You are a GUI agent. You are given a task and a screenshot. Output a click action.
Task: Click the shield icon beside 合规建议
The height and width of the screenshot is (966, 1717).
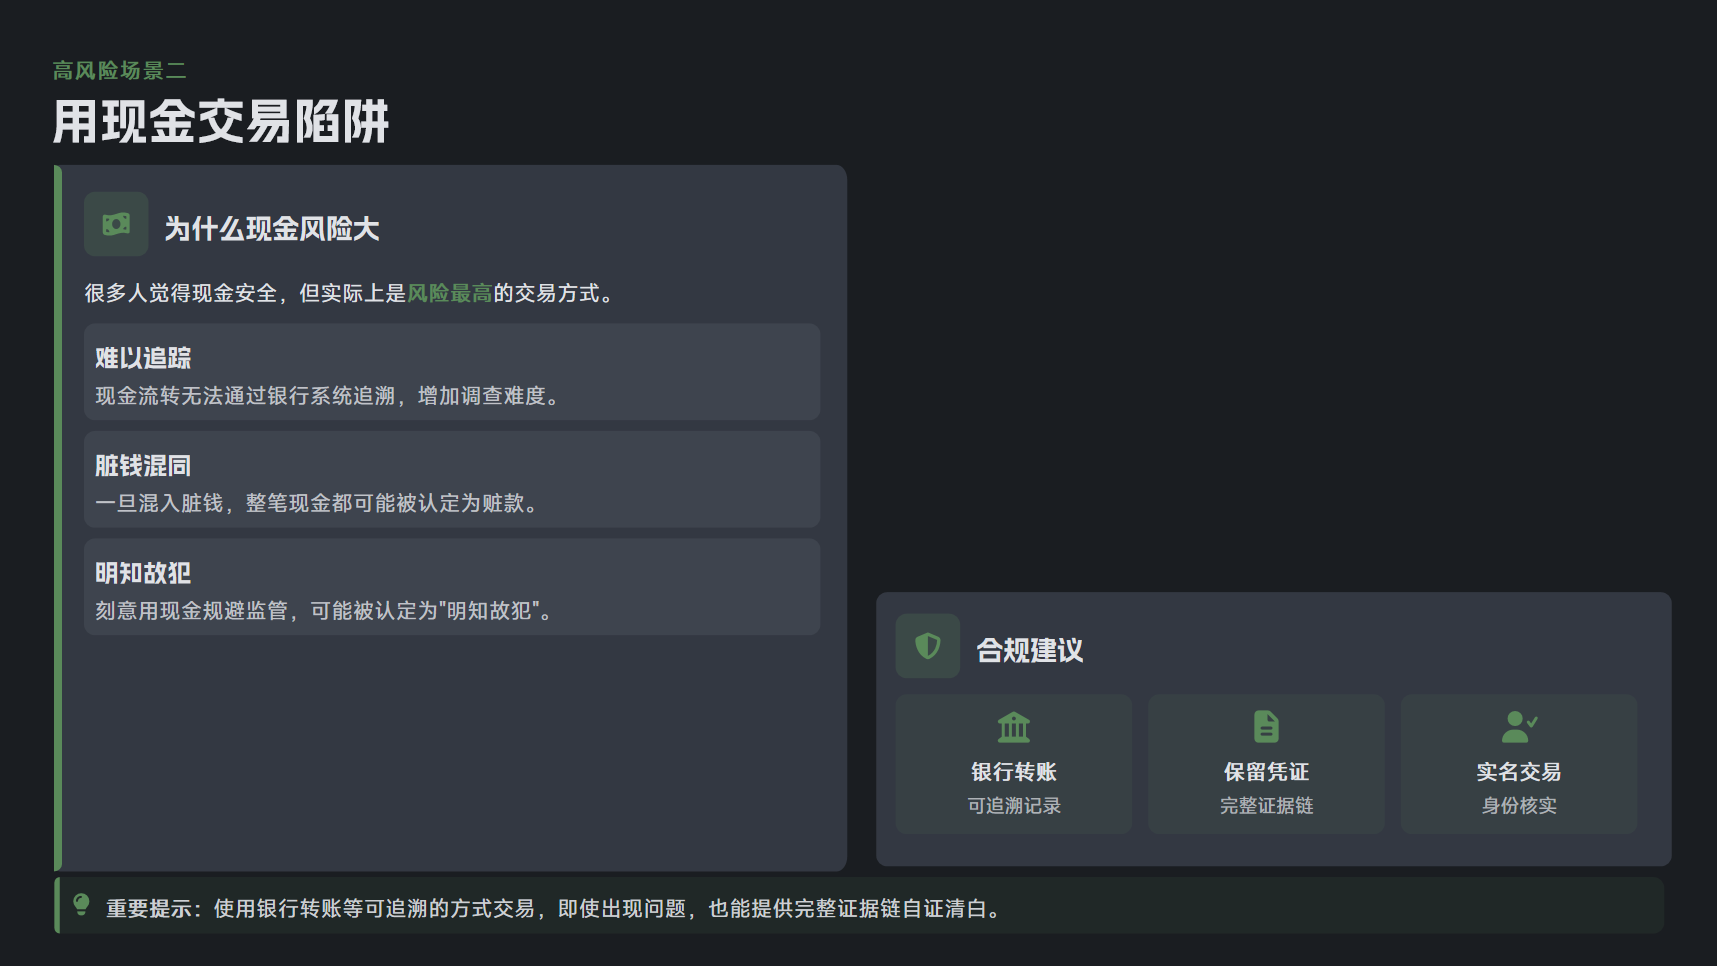tap(927, 646)
